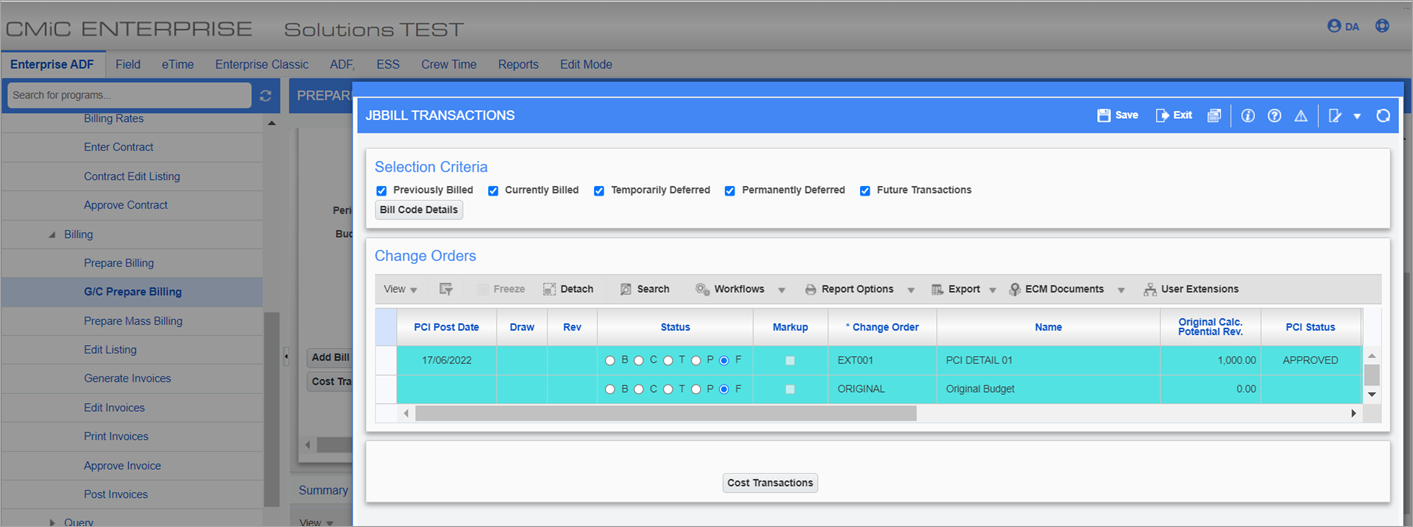The height and width of the screenshot is (527, 1413).
Task: Click the refresh circle icon in the title bar
Action: point(1383,115)
